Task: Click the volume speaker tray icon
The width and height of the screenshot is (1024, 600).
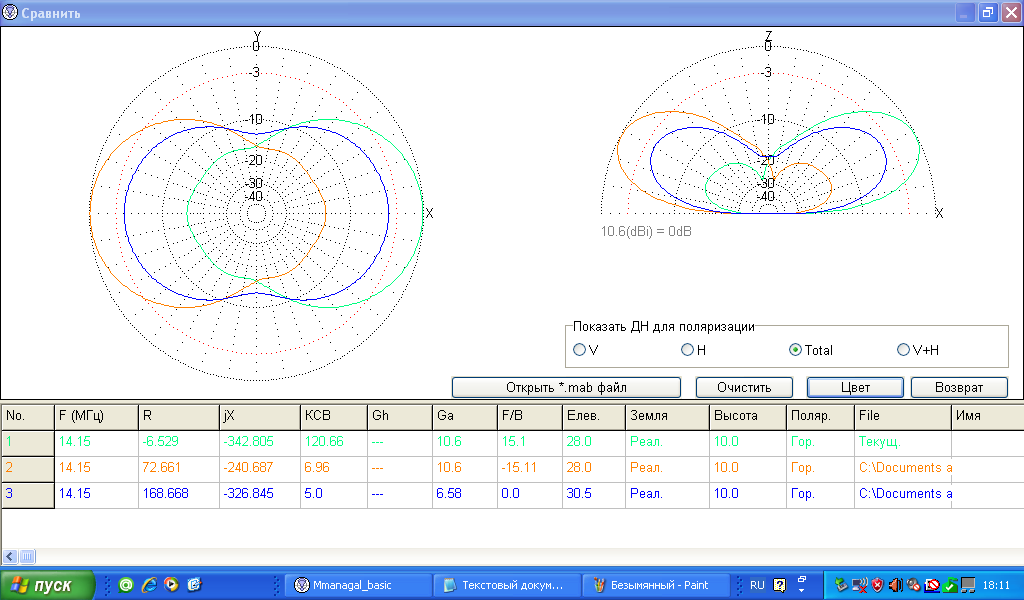Action: tap(896, 585)
